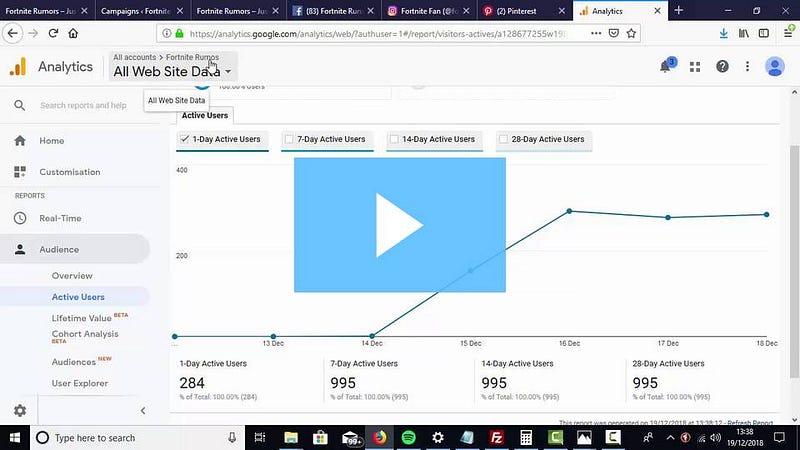The image size is (800, 450).
Task: Open Audience Overview report
Action: (72, 276)
